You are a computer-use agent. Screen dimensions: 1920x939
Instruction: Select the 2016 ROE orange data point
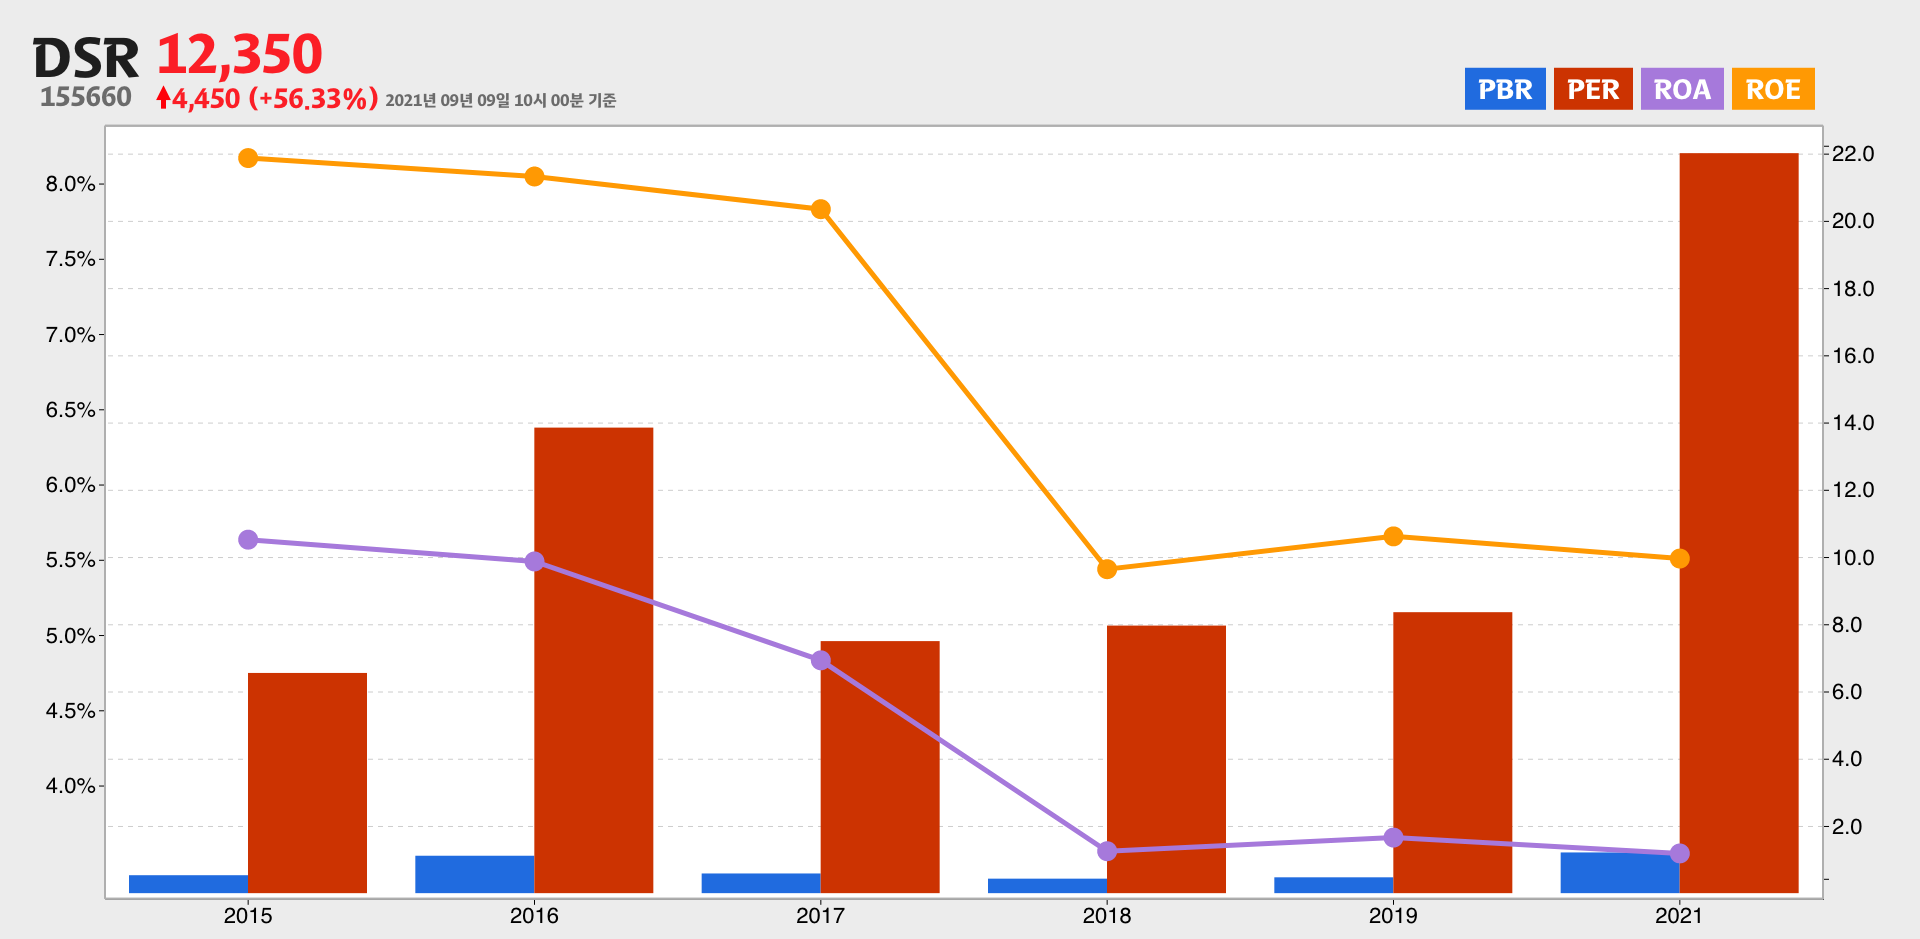(534, 177)
